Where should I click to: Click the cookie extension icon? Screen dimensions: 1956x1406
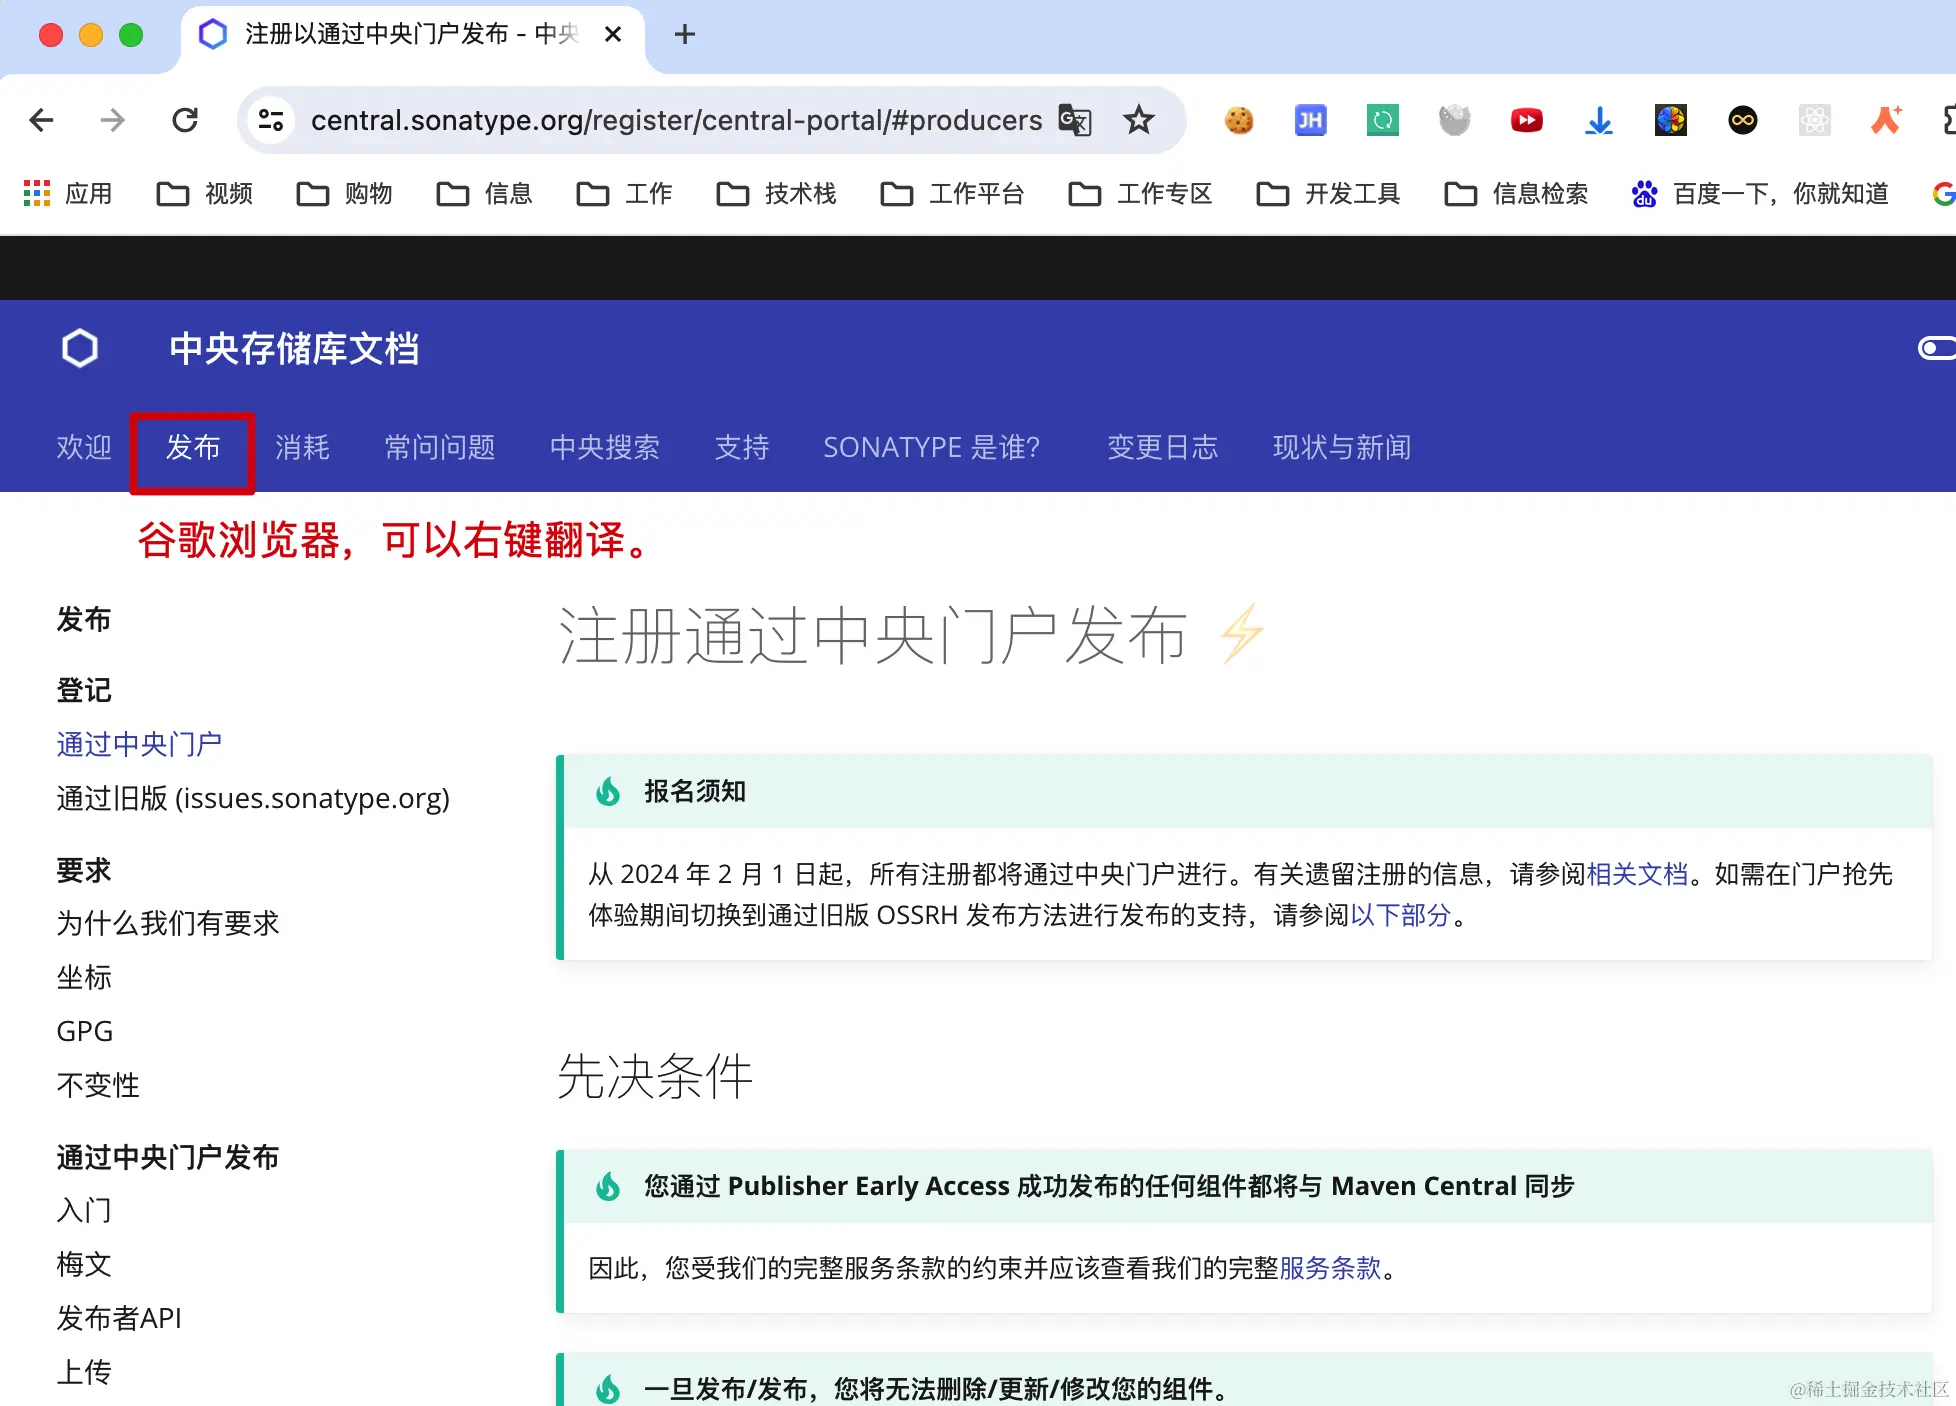pos(1238,121)
